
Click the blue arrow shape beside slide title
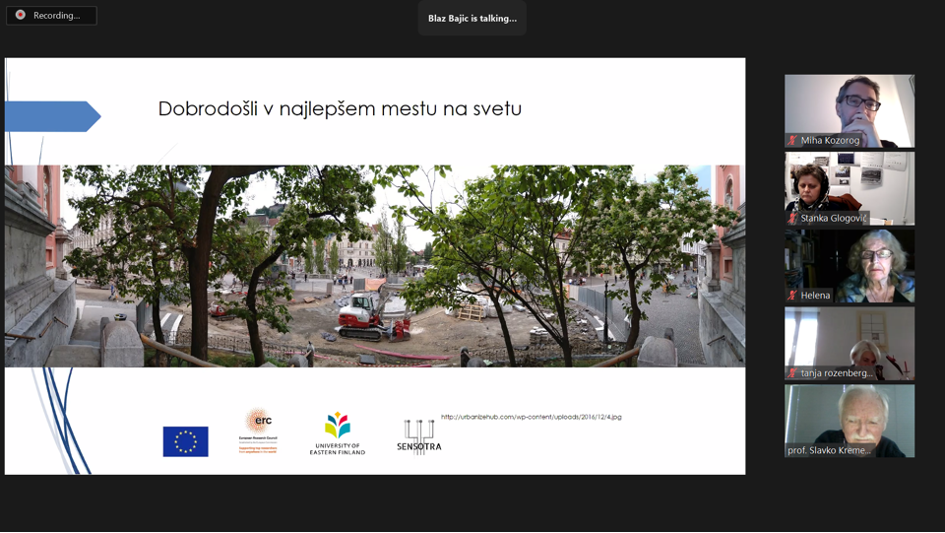click(x=52, y=116)
